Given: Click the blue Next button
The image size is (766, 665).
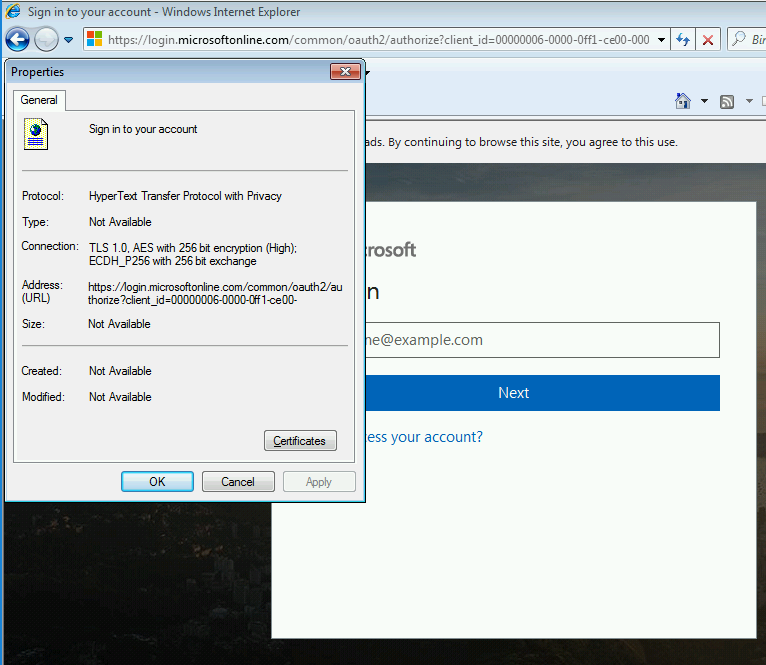Looking at the screenshot, I should click(542, 393).
